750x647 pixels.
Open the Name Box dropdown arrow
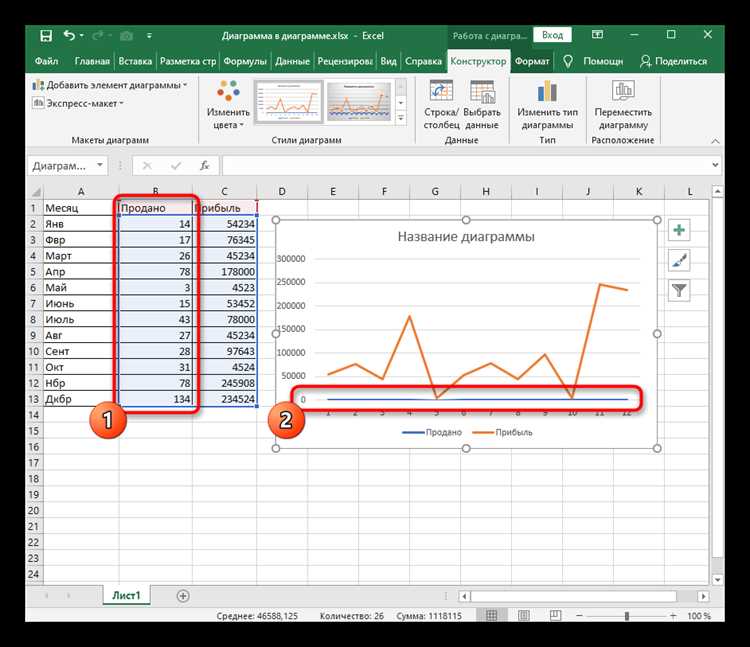coord(100,165)
